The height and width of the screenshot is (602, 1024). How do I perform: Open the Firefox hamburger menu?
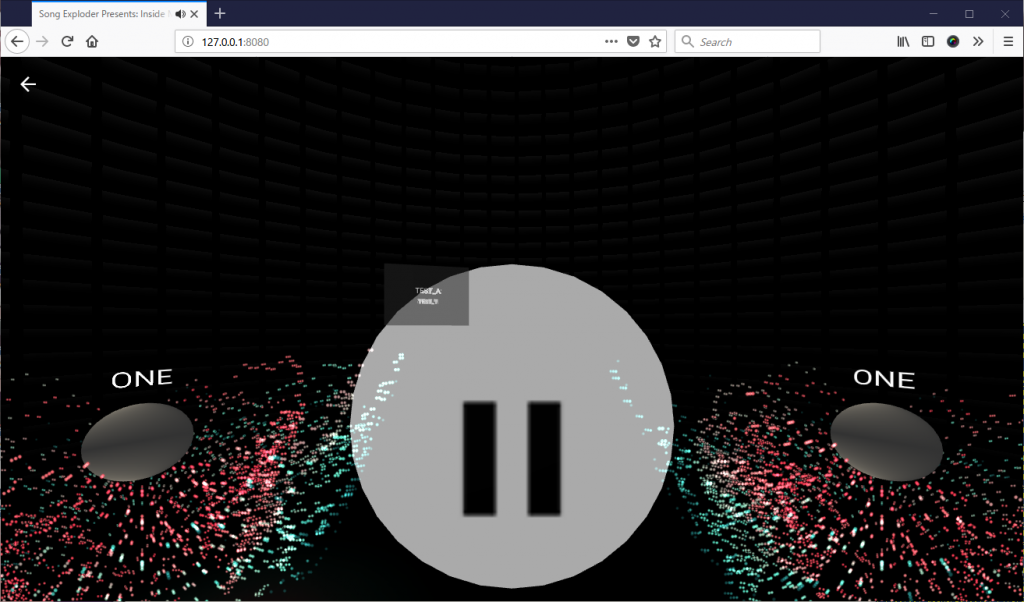click(x=1008, y=42)
